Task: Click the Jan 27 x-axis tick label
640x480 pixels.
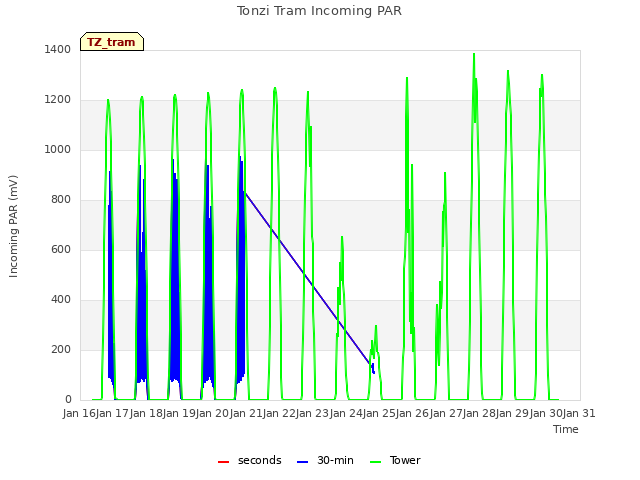Action: 446,413
